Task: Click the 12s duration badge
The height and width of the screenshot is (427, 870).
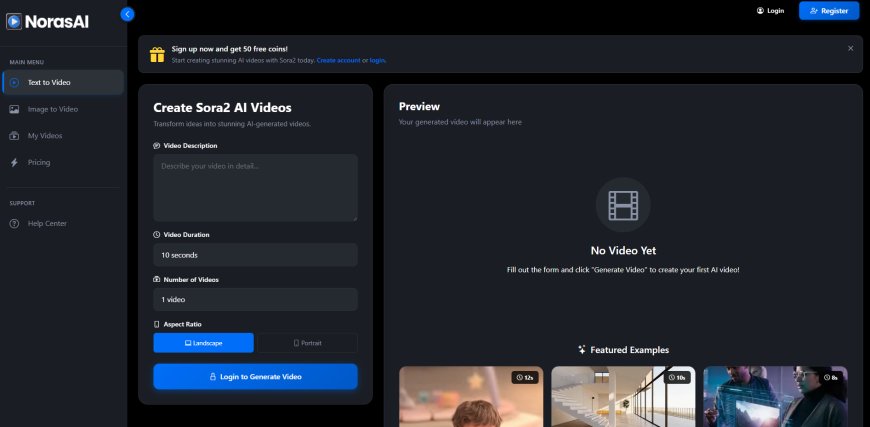Action: pyautogui.click(x=524, y=378)
